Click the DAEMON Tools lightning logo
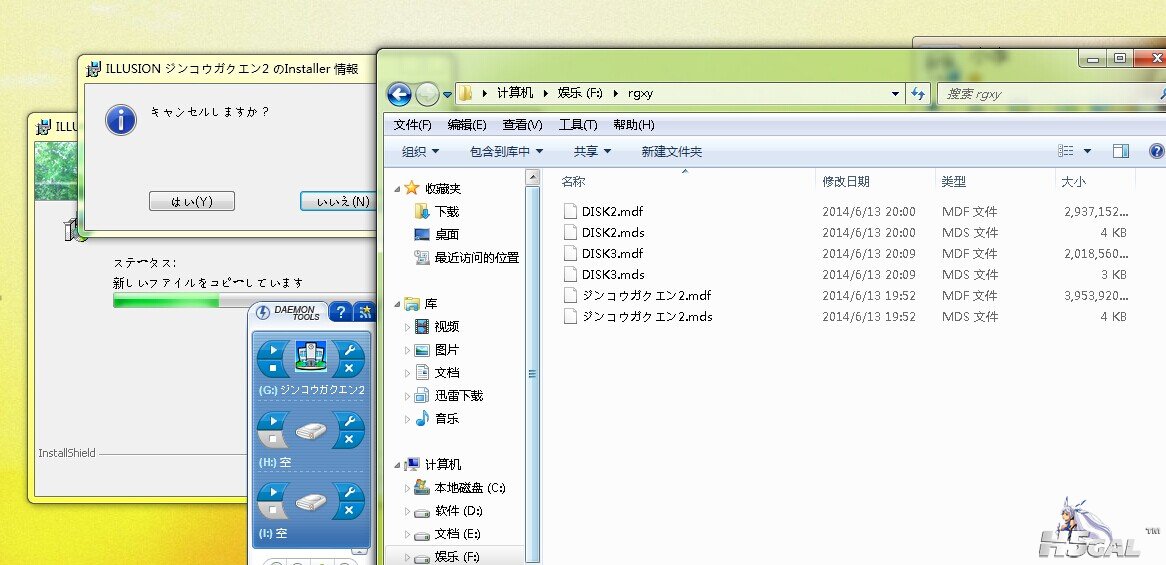 click(262, 312)
